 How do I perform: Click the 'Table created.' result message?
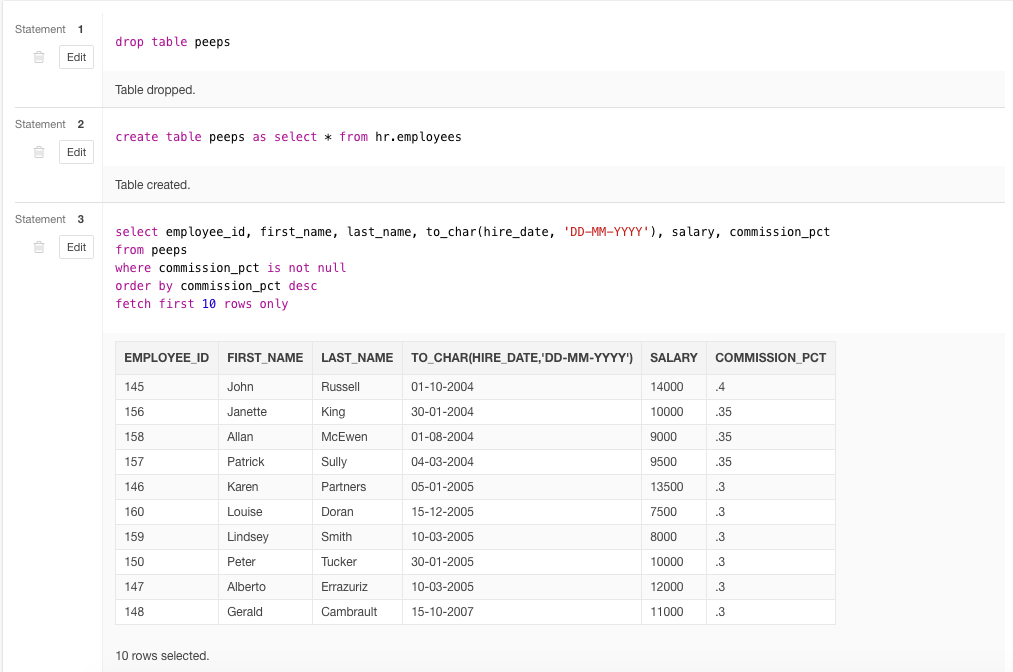pyautogui.click(x=152, y=185)
